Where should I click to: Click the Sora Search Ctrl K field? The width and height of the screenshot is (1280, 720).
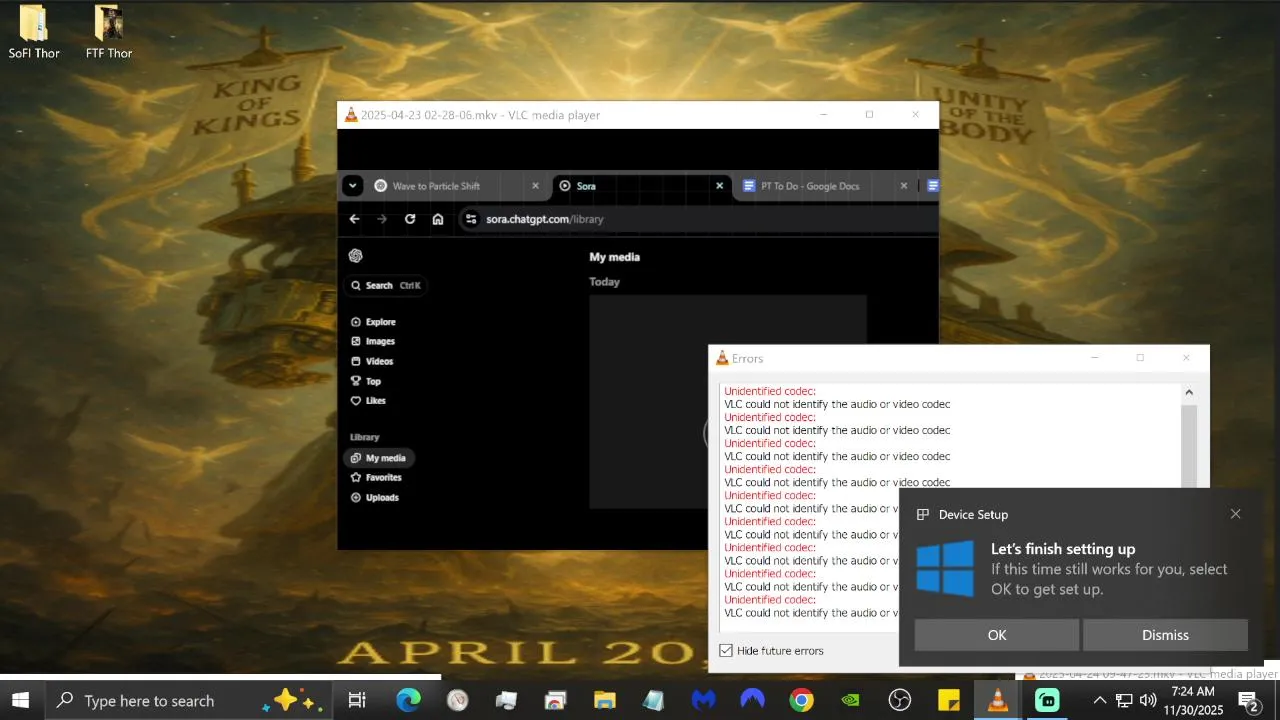coord(386,286)
